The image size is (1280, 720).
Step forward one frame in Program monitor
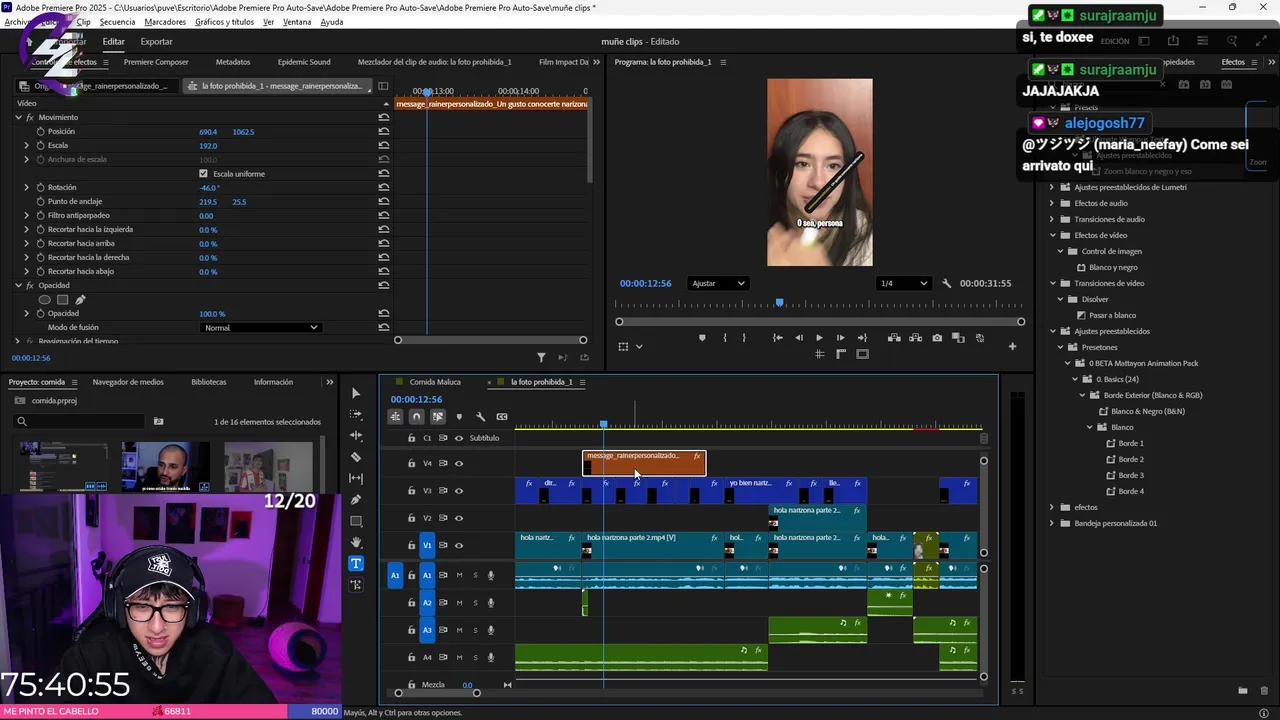coord(840,338)
